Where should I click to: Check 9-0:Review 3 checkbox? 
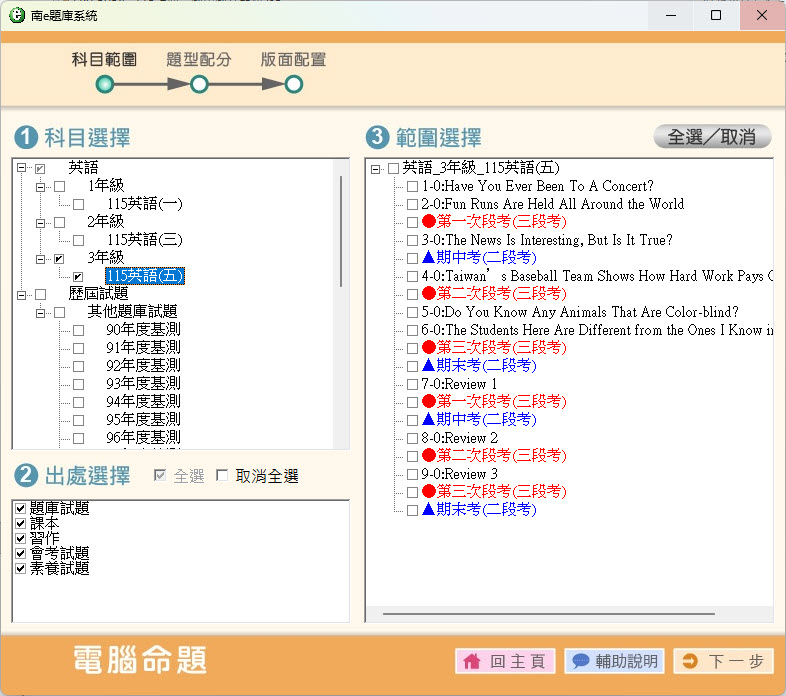click(x=413, y=474)
